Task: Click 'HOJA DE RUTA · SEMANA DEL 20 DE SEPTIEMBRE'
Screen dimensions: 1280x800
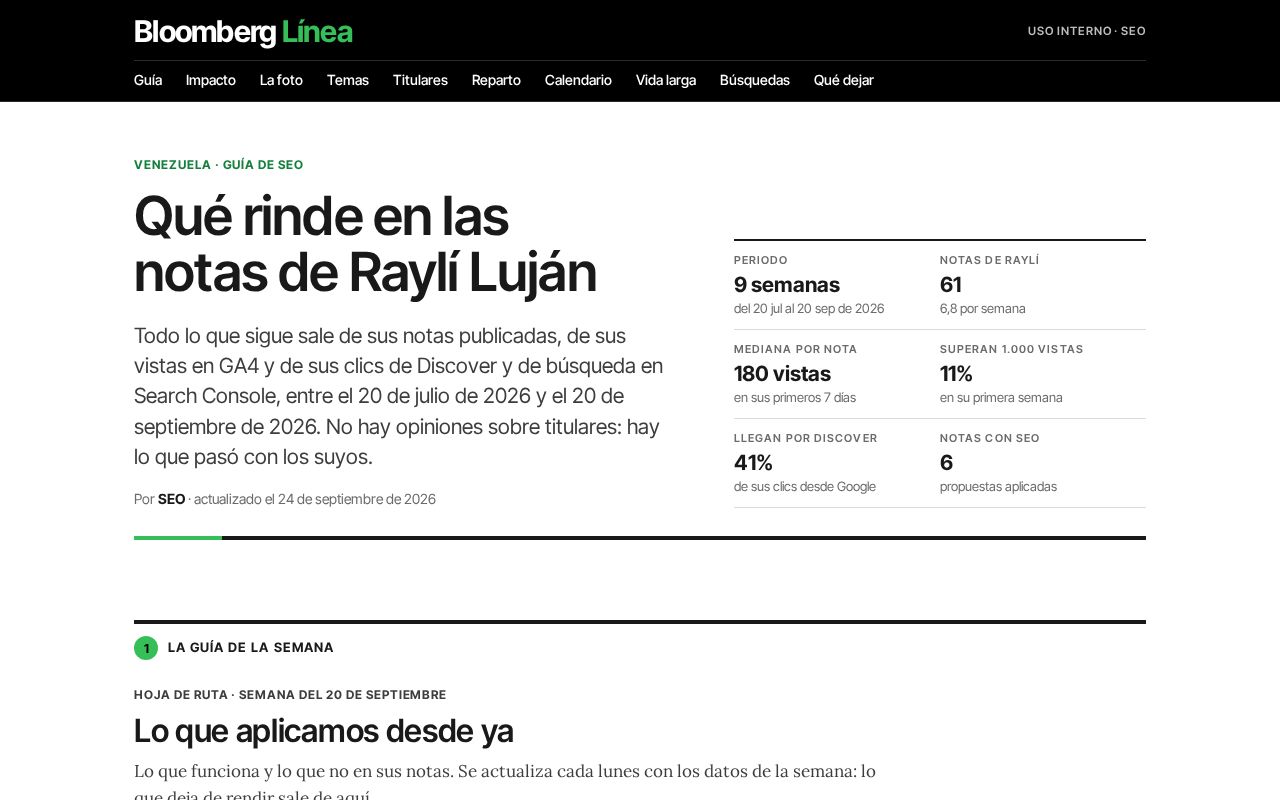Action: [x=290, y=695]
